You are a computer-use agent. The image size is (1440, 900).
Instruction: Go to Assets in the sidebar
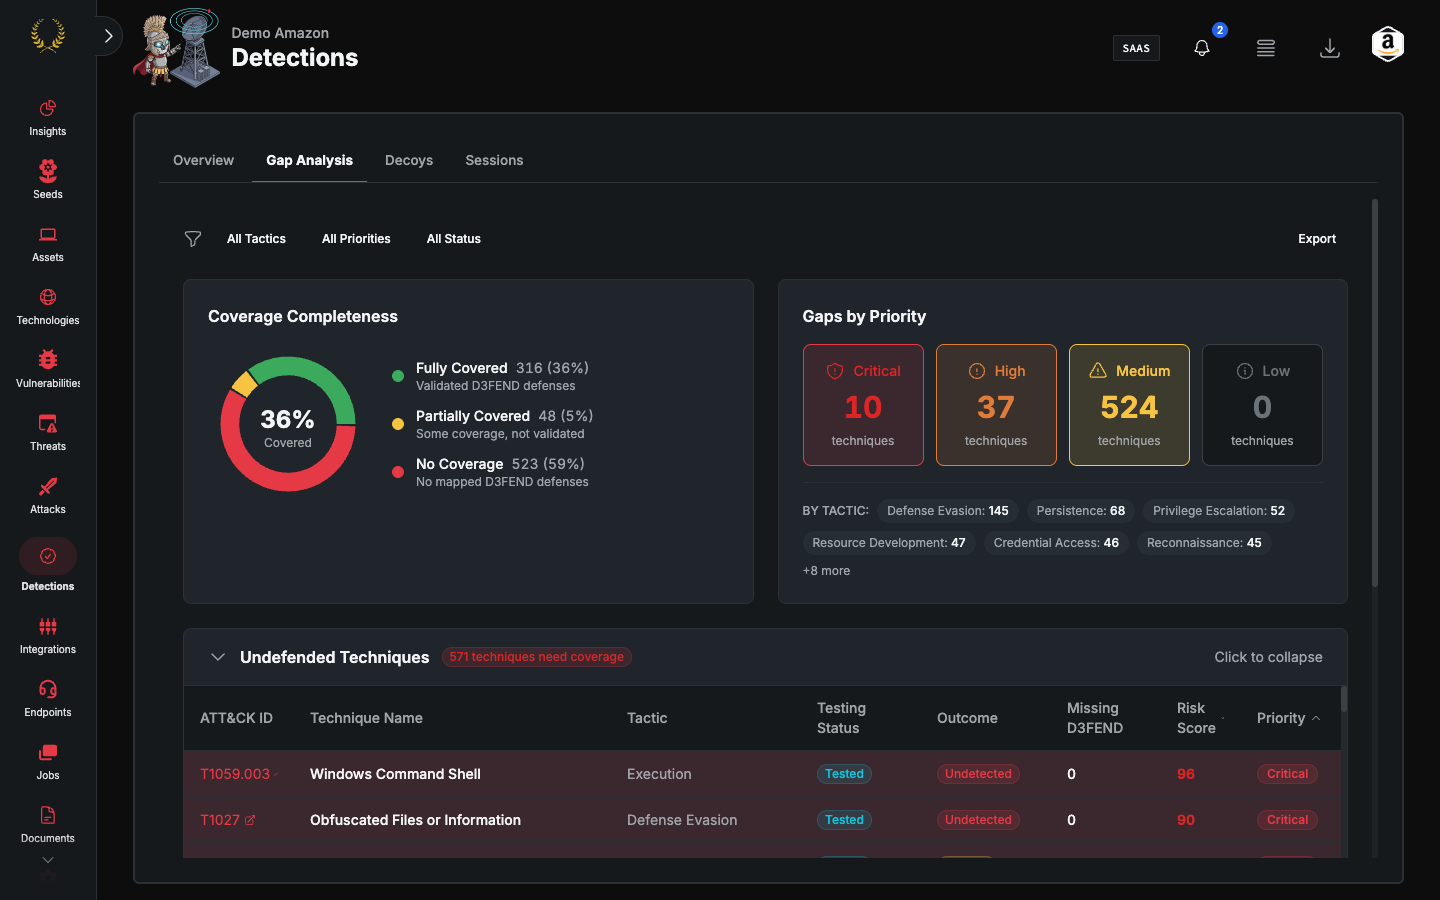[47, 243]
